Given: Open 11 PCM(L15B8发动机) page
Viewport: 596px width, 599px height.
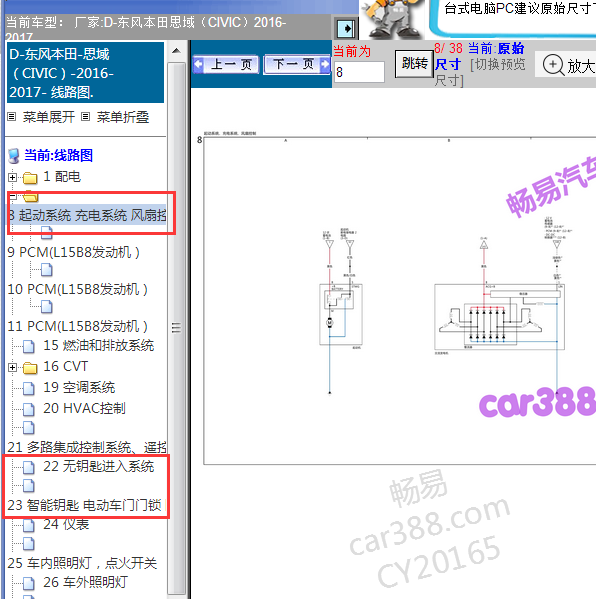Looking at the screenshot, I should [78, 327].
